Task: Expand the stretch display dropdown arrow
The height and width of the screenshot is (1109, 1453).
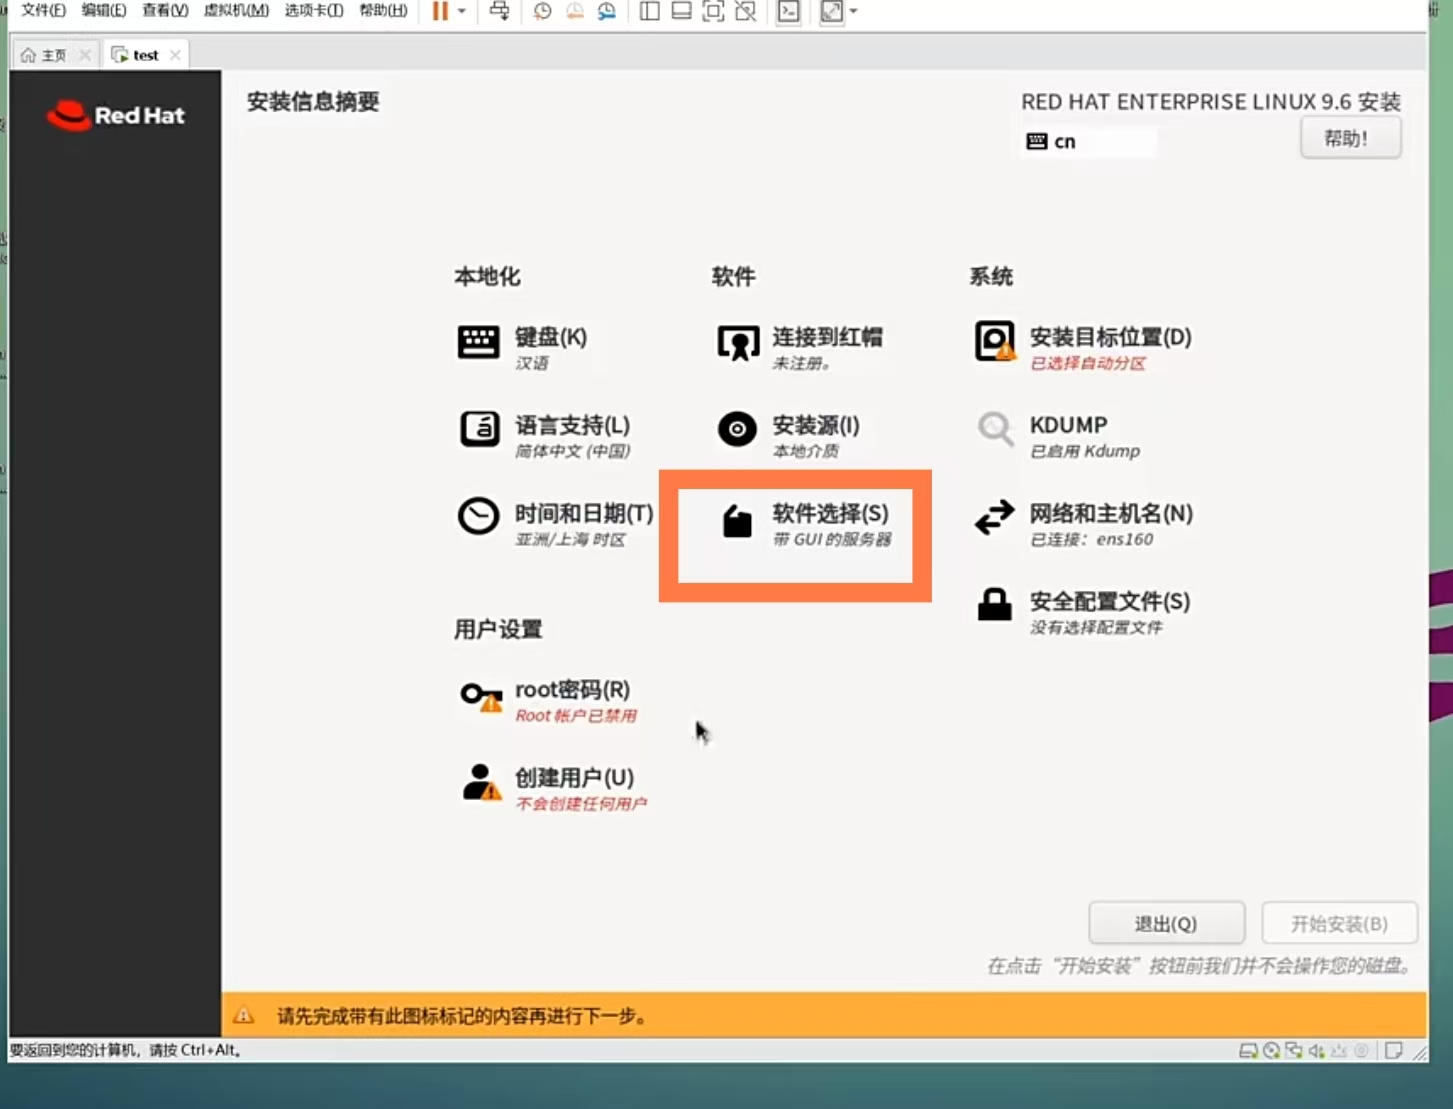Action: click(x=853, y=11)
